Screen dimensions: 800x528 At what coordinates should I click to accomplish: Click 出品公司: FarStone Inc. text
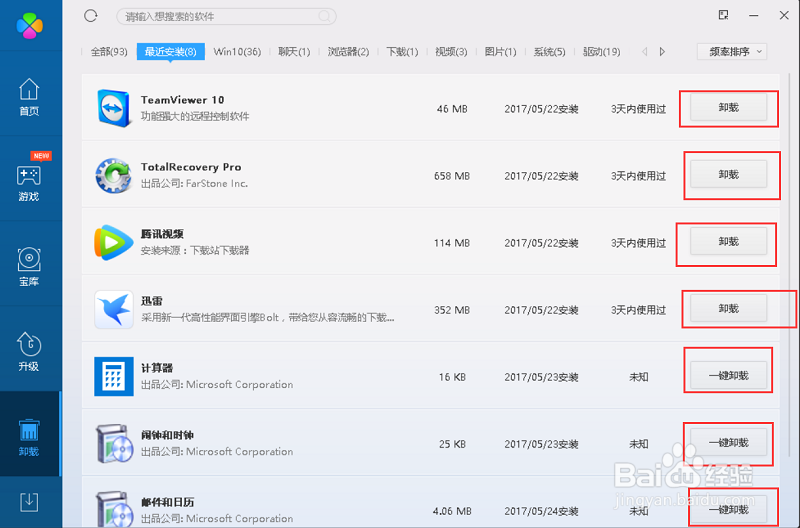coord(194,184)
